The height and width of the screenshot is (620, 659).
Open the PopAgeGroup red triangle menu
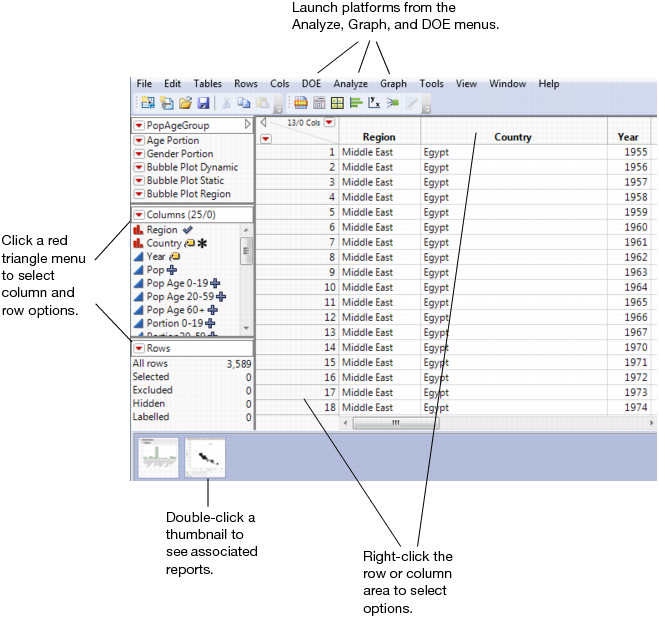[139, 125]
